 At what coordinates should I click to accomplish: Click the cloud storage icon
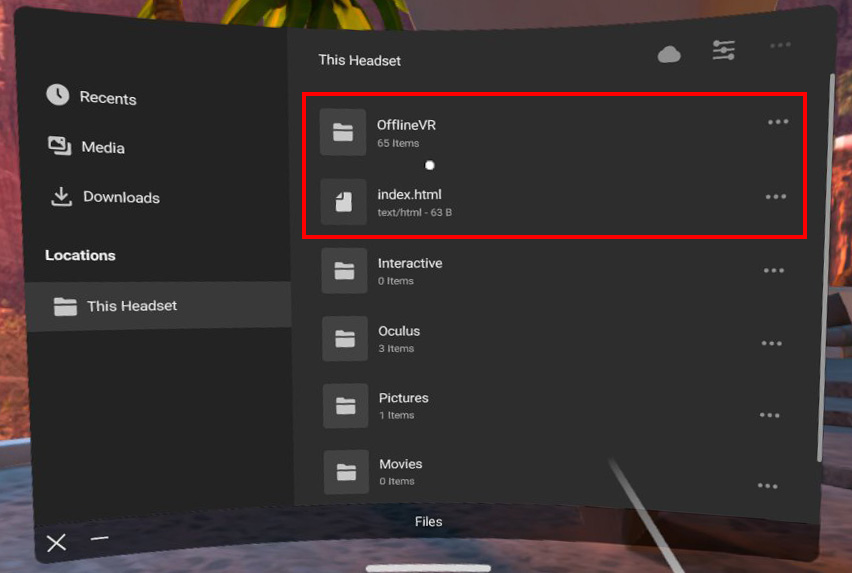click(x=669, y=54)
